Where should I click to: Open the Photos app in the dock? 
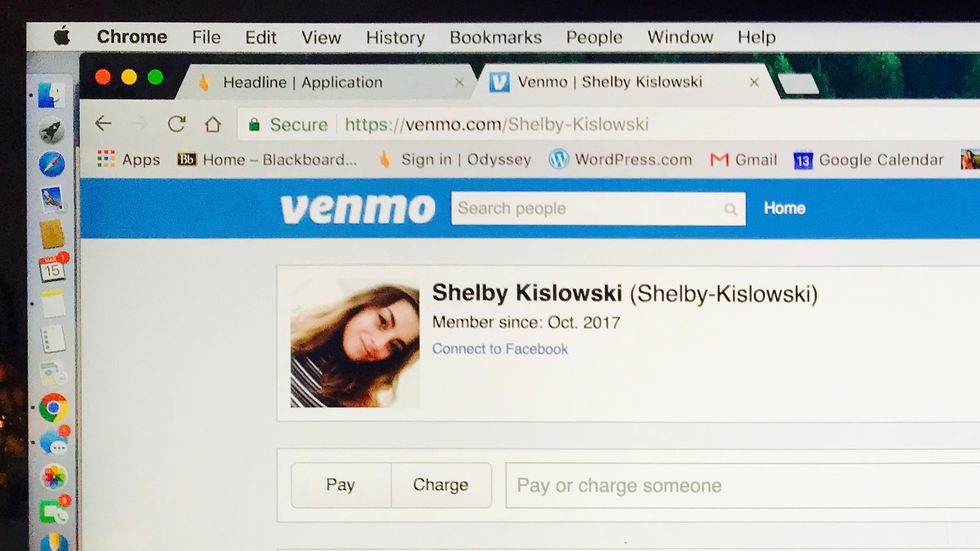tap(54, 477)
